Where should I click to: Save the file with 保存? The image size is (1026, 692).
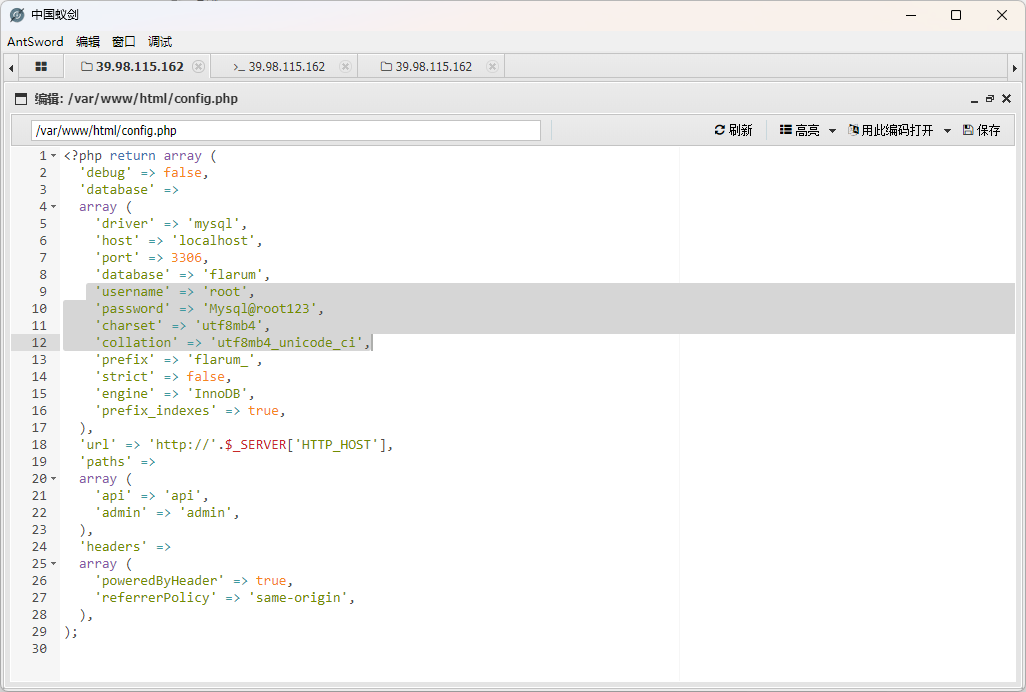click(x=981, y=130)
